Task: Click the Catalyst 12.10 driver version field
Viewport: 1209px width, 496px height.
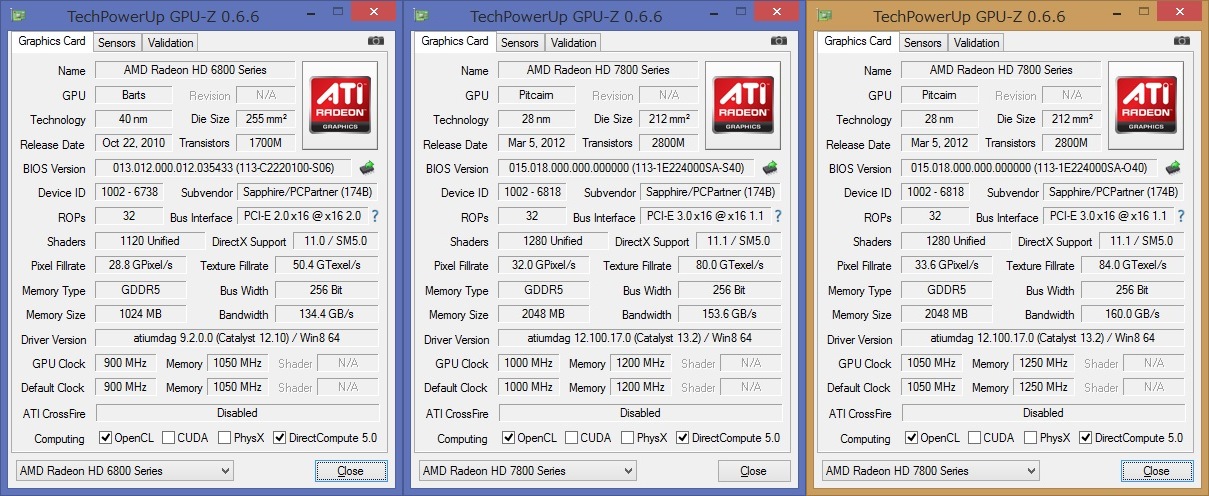Action: click(x=237, y=338)
